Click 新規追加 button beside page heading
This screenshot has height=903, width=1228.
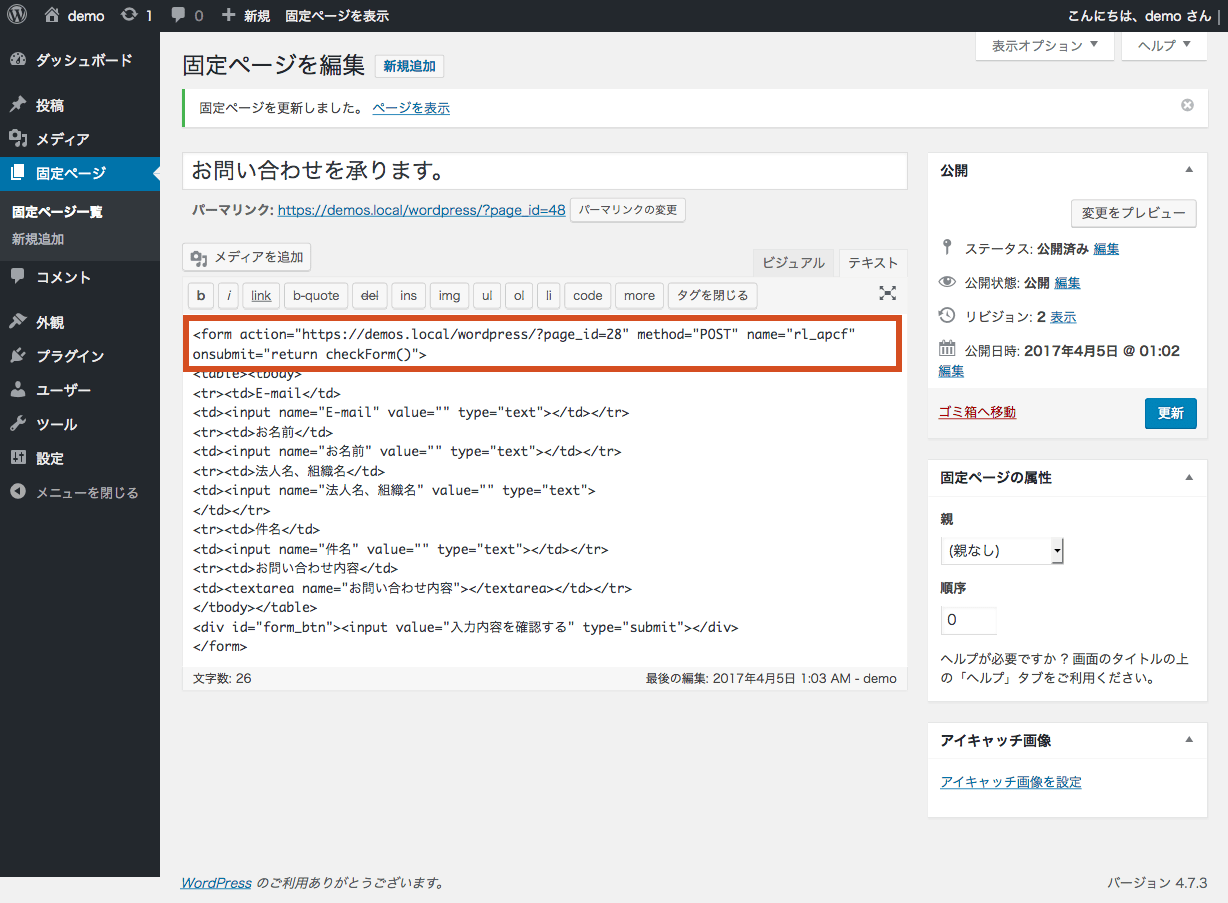tap(409, 66)
